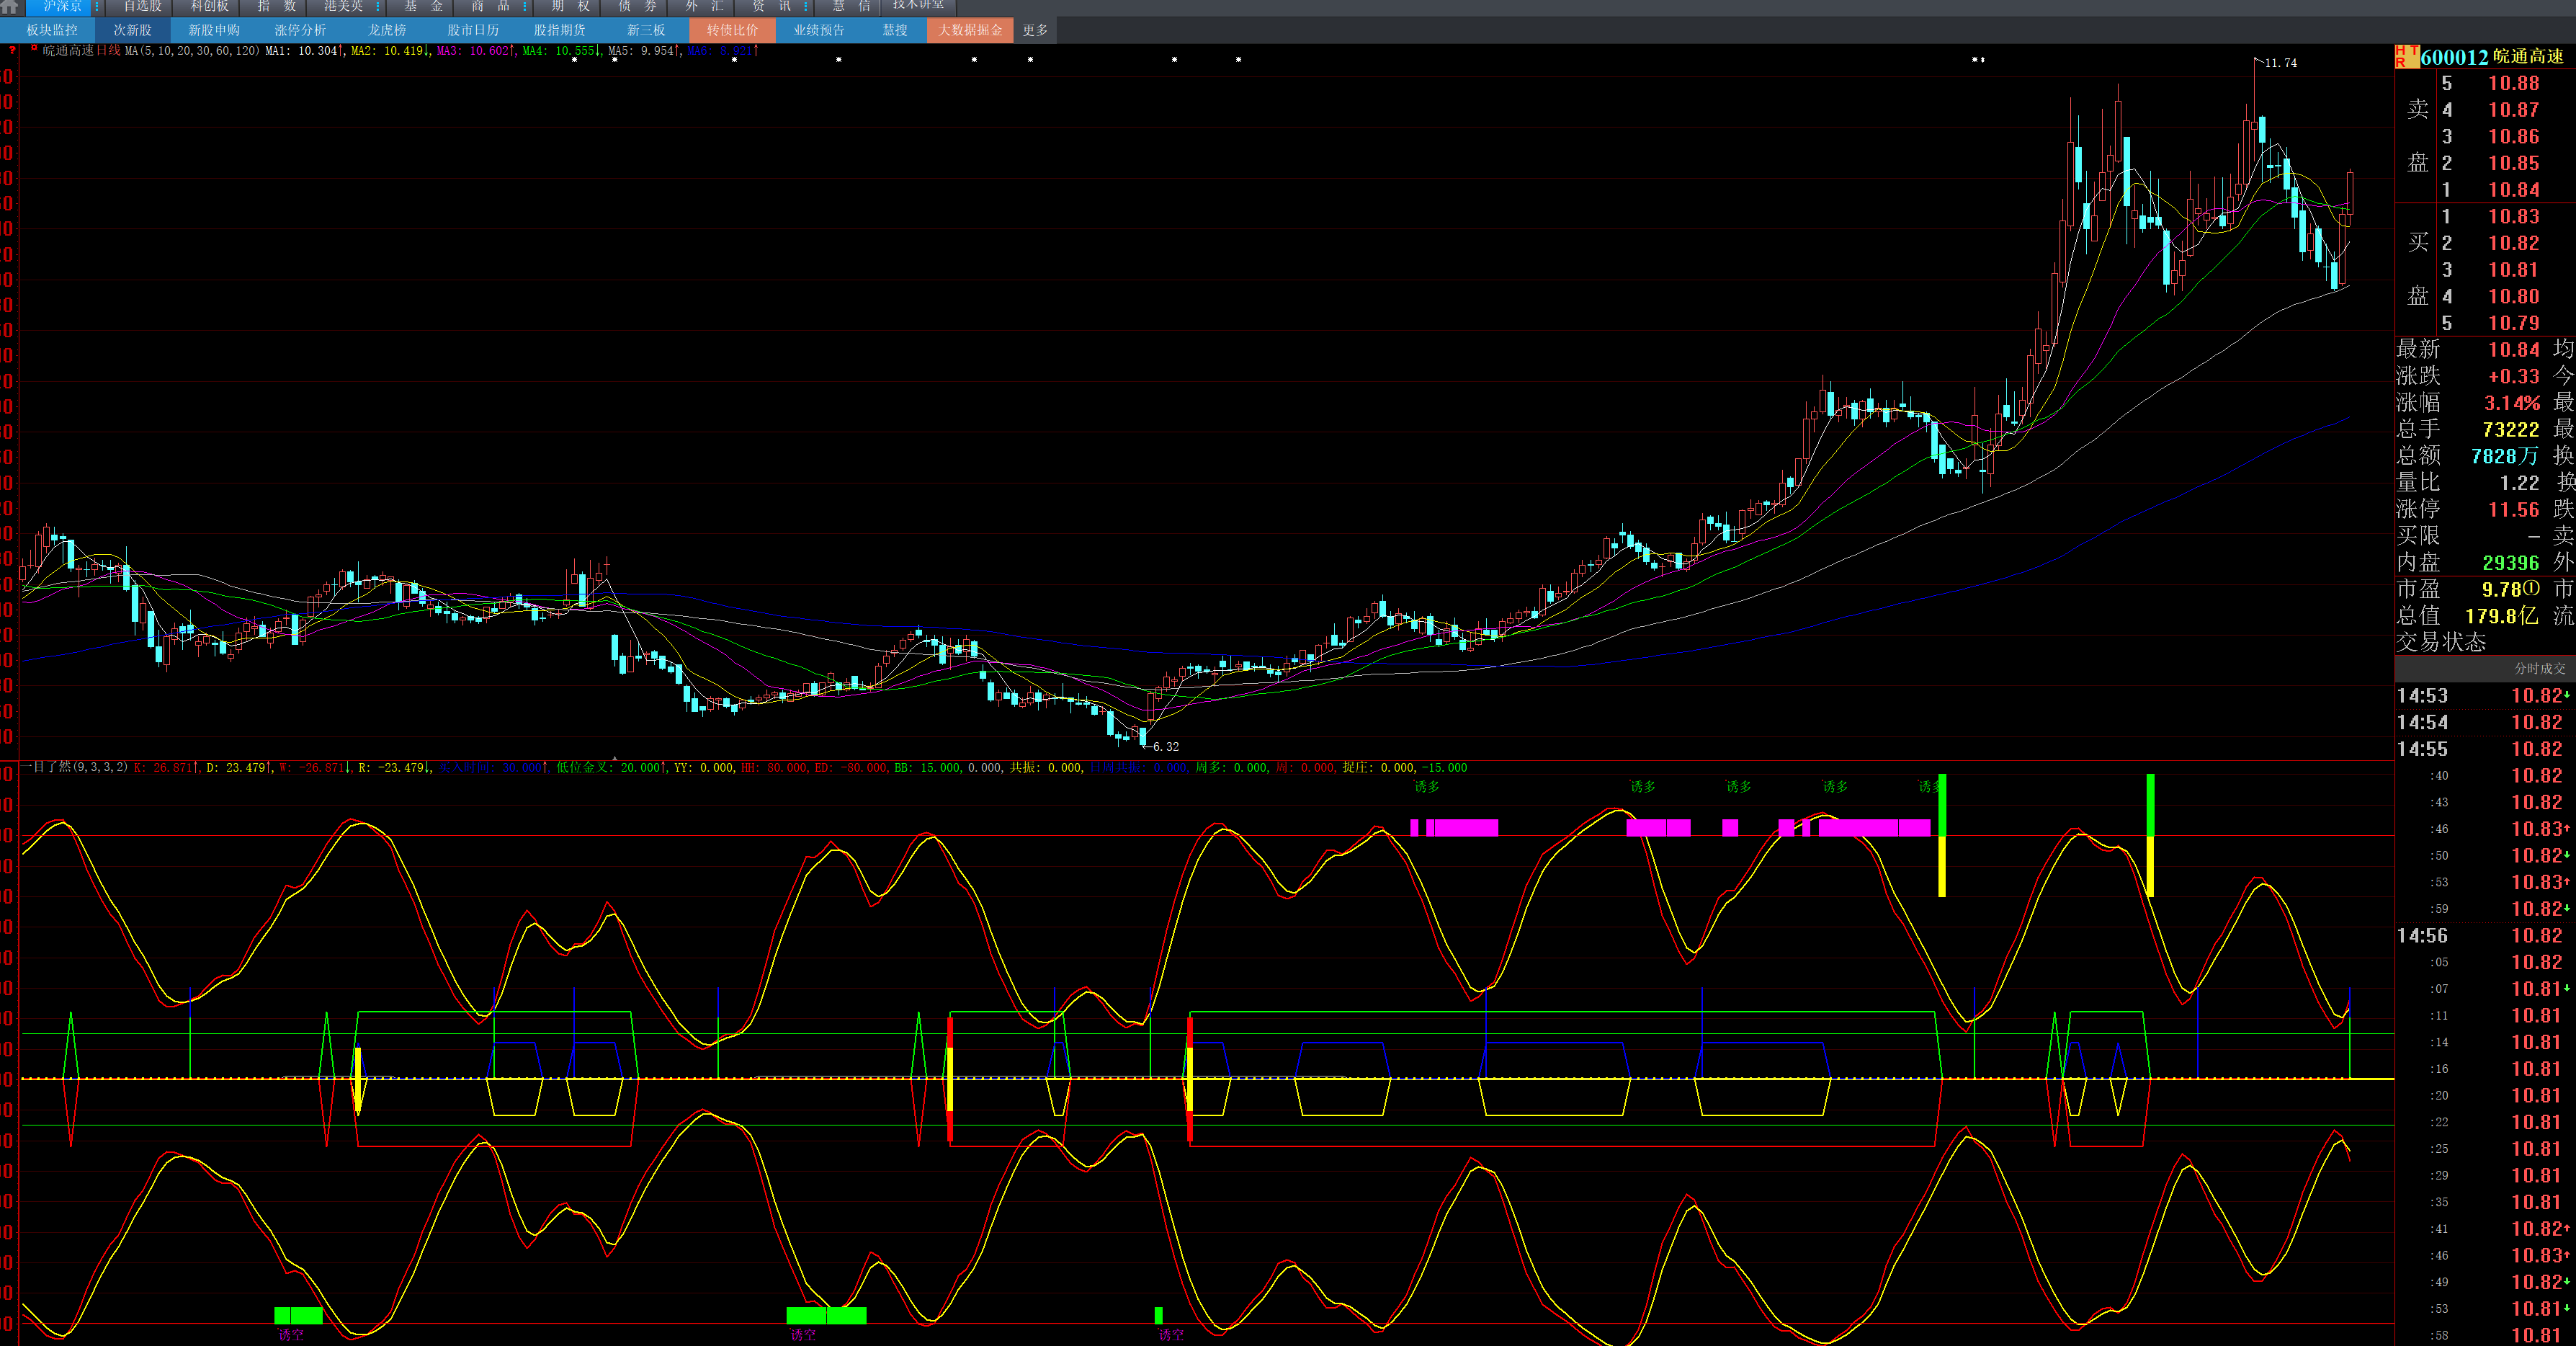Select the 11.74 high price marker
Viewport: 2576px width, 1346px height.
coord(2280,63)
